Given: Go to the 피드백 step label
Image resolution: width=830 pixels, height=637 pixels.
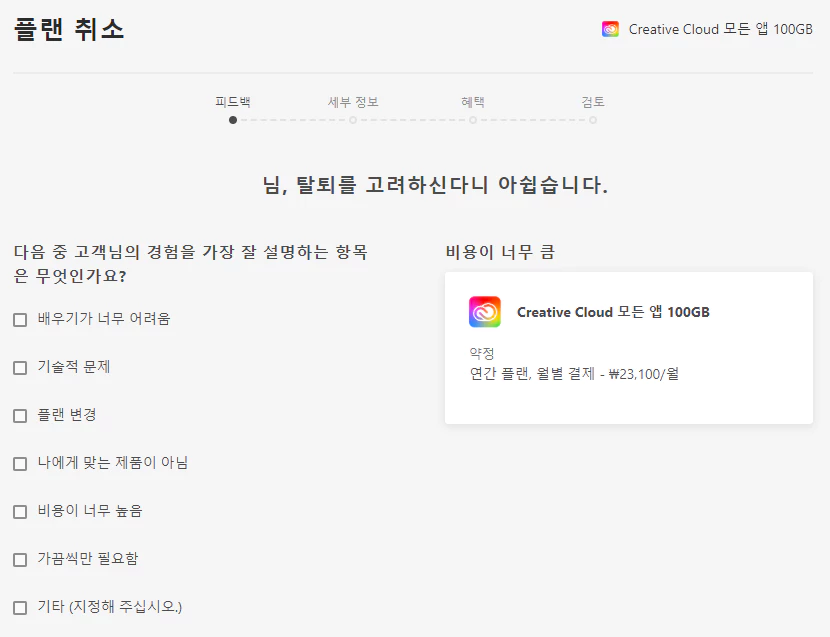Looking at the screenshot, I should click(x=233, y=102).
